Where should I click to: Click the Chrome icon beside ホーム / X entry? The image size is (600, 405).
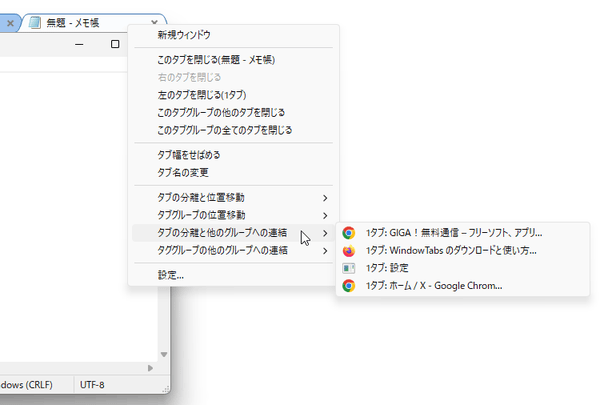click(348, 286)
